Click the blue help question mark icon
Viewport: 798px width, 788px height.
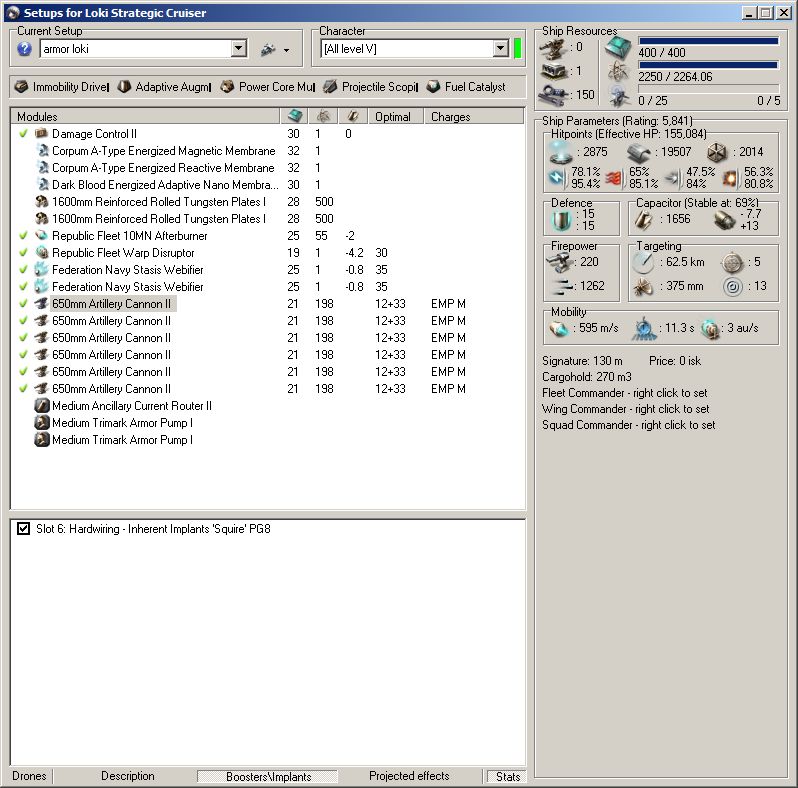click(24, 49)
